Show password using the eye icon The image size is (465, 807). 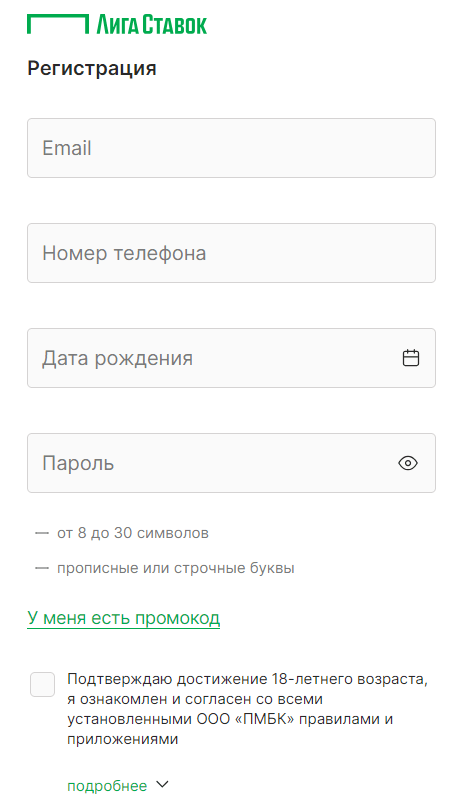tap(408, 463)
